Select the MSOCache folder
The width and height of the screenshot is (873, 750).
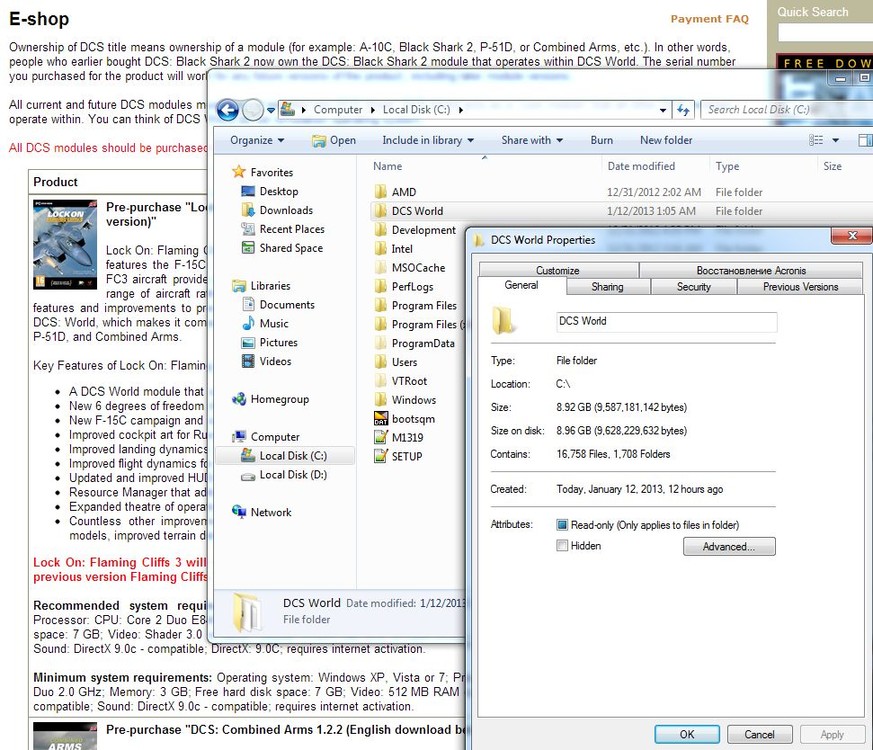[x=410, y=268]
